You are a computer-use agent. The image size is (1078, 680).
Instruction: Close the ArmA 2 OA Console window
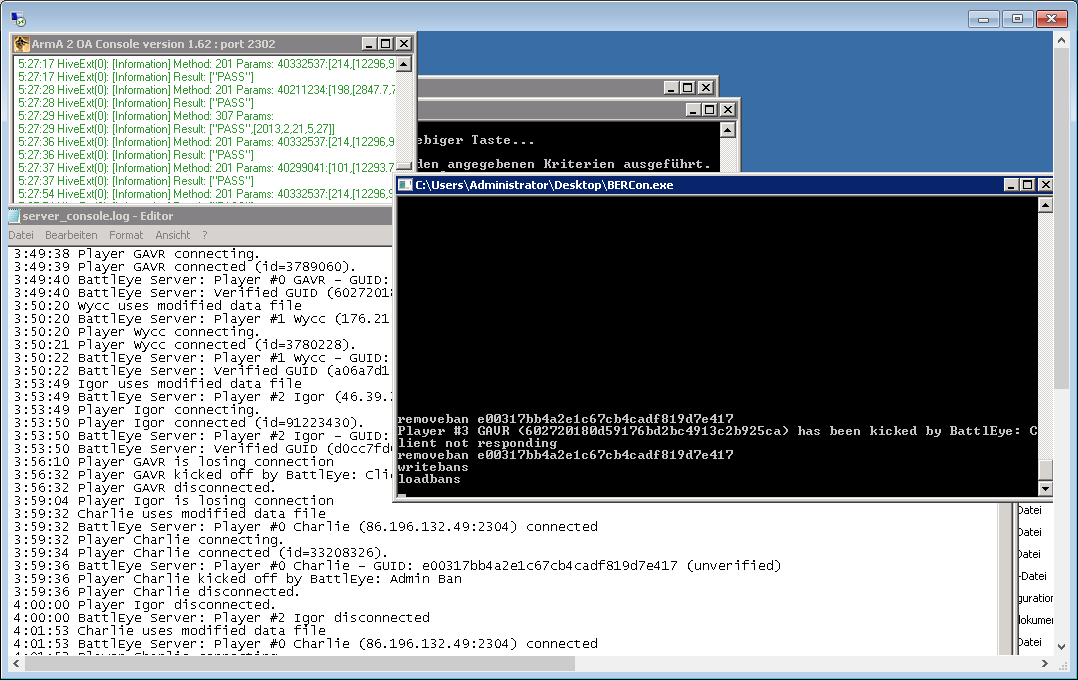403,44
